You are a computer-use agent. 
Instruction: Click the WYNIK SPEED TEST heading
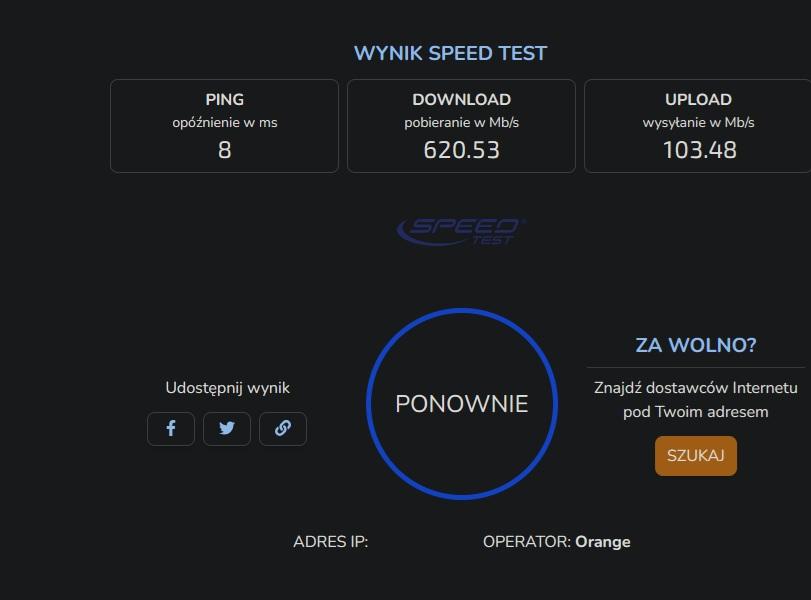click(x=450, y=54)
